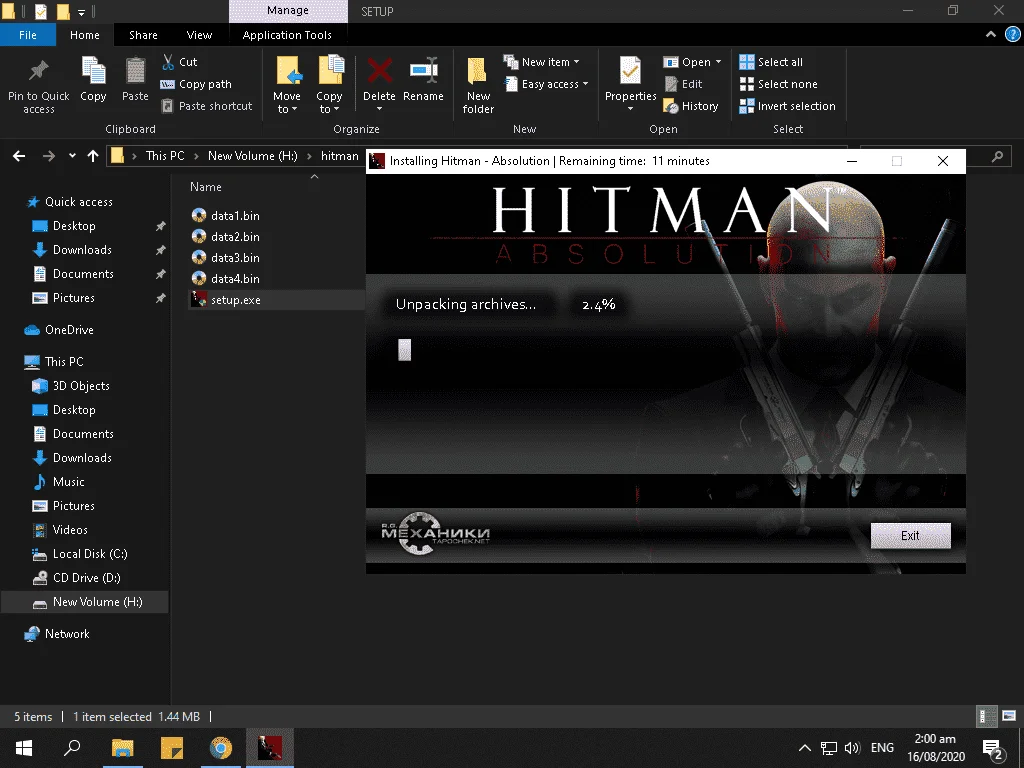Open the notification action center

(x=993, y=750)
